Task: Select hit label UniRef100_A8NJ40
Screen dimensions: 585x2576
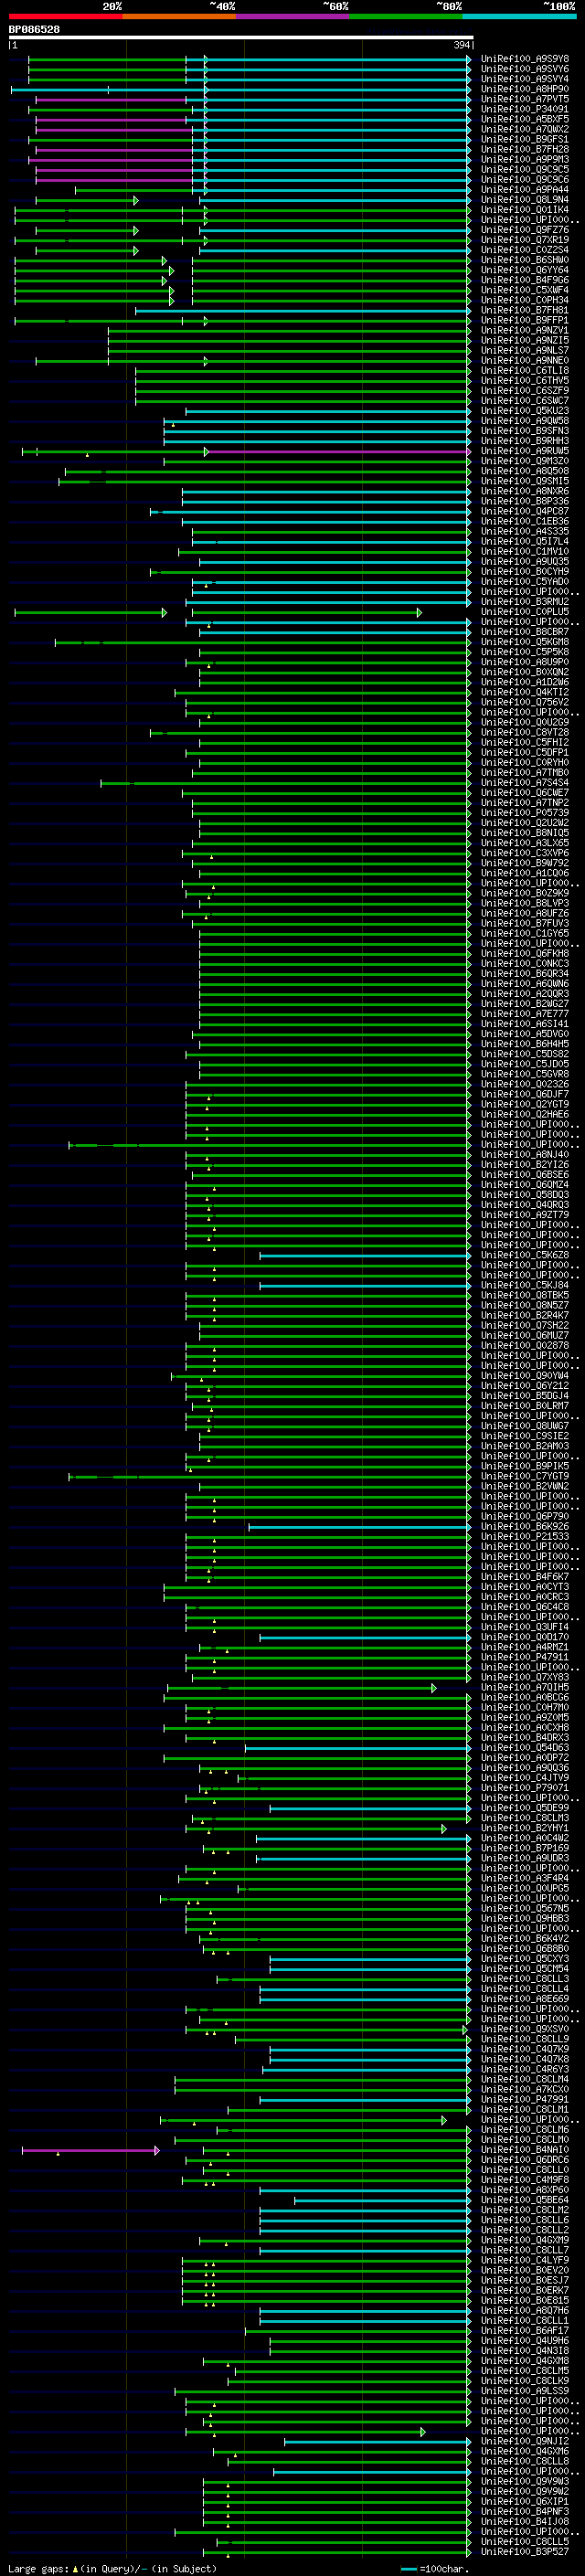Action: point(525,1154)
